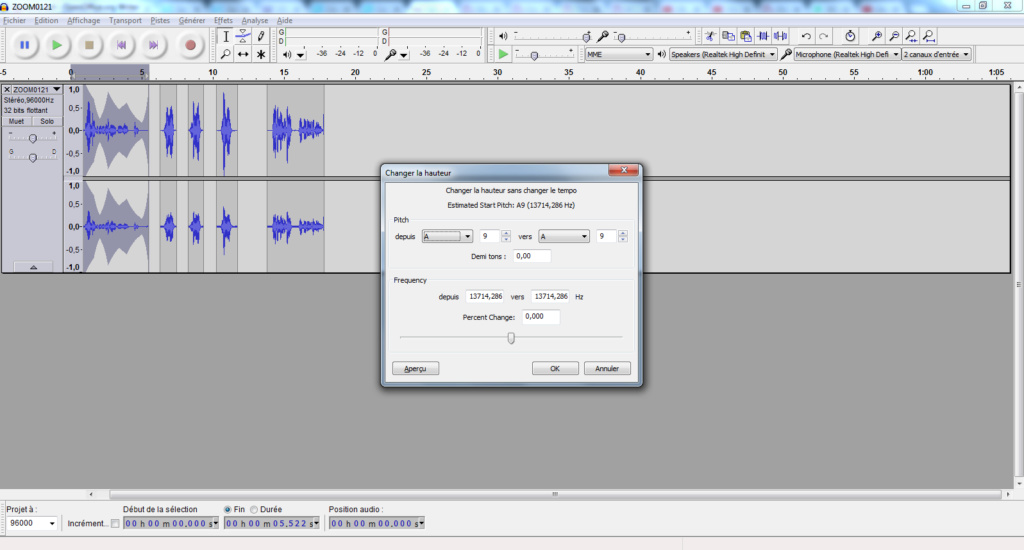Click the Fit Project zoom icon
Viewport: 1024px width, 550px height.
coord(929,36)
